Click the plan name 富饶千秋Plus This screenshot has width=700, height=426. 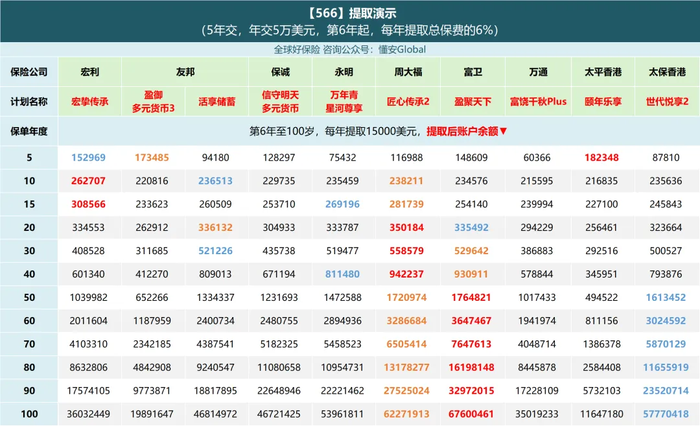tap(538, 102)
